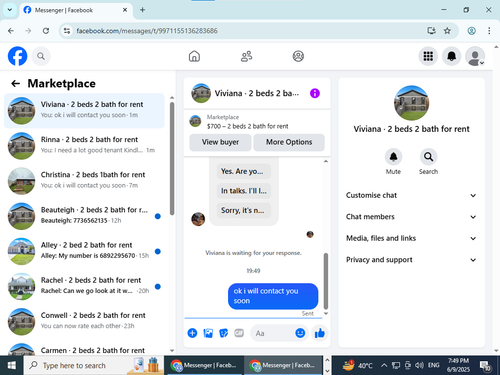The image size is (500, 375).
Task: Open Chrome profile icon
Action: pos(471,31)
